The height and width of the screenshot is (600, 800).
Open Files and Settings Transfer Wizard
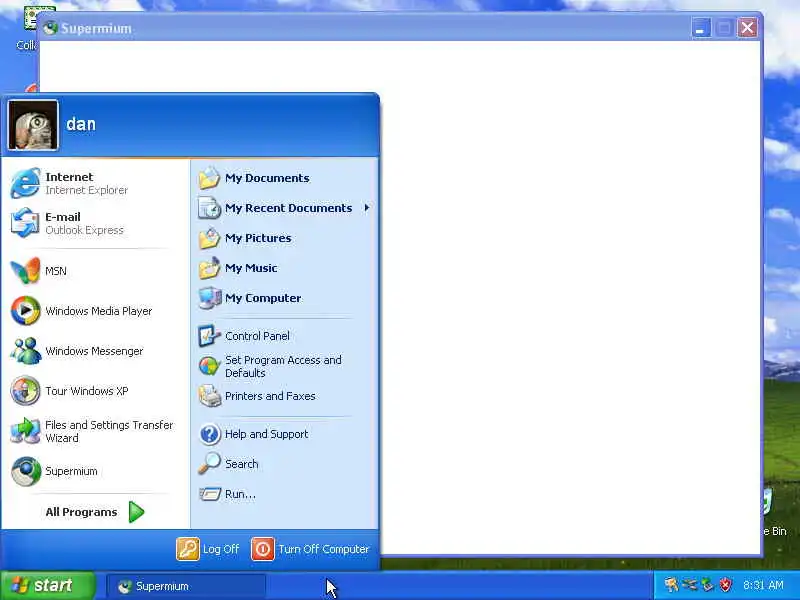click(95, 431)
